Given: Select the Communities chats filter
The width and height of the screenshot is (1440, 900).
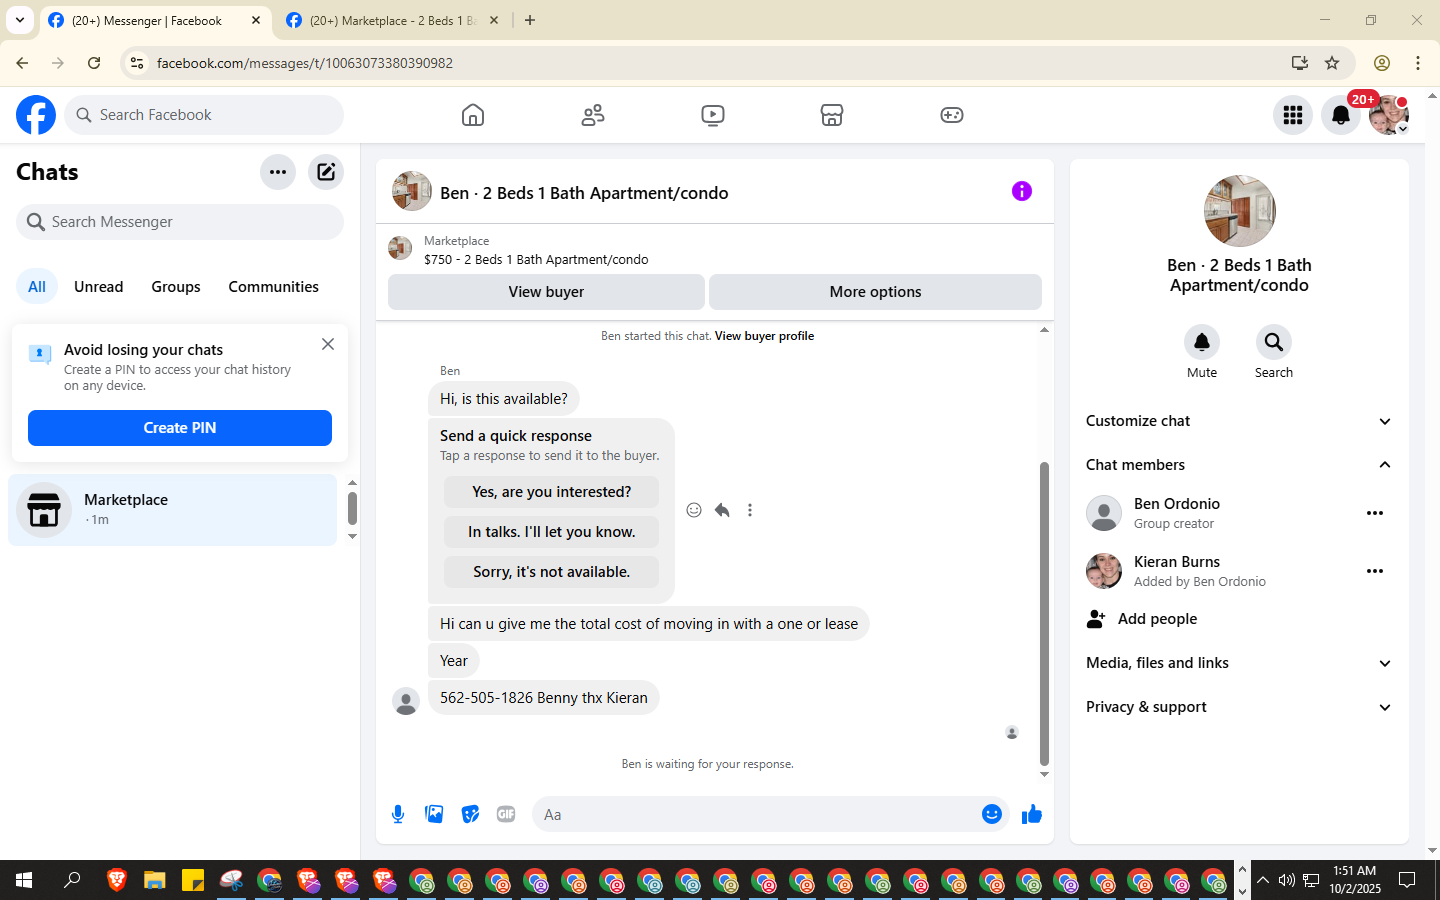Looking at the screenshot, I should point(274,287).
